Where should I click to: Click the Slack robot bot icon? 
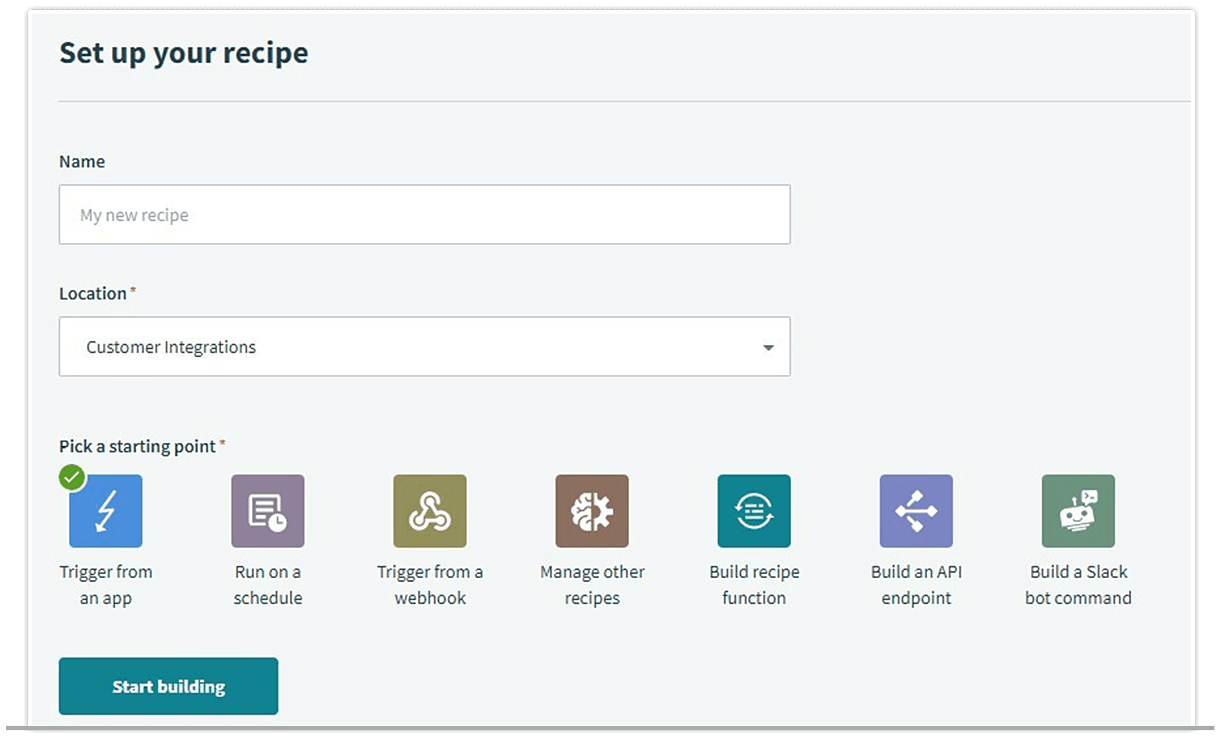pyautogui.click(x=1079, y=510)
